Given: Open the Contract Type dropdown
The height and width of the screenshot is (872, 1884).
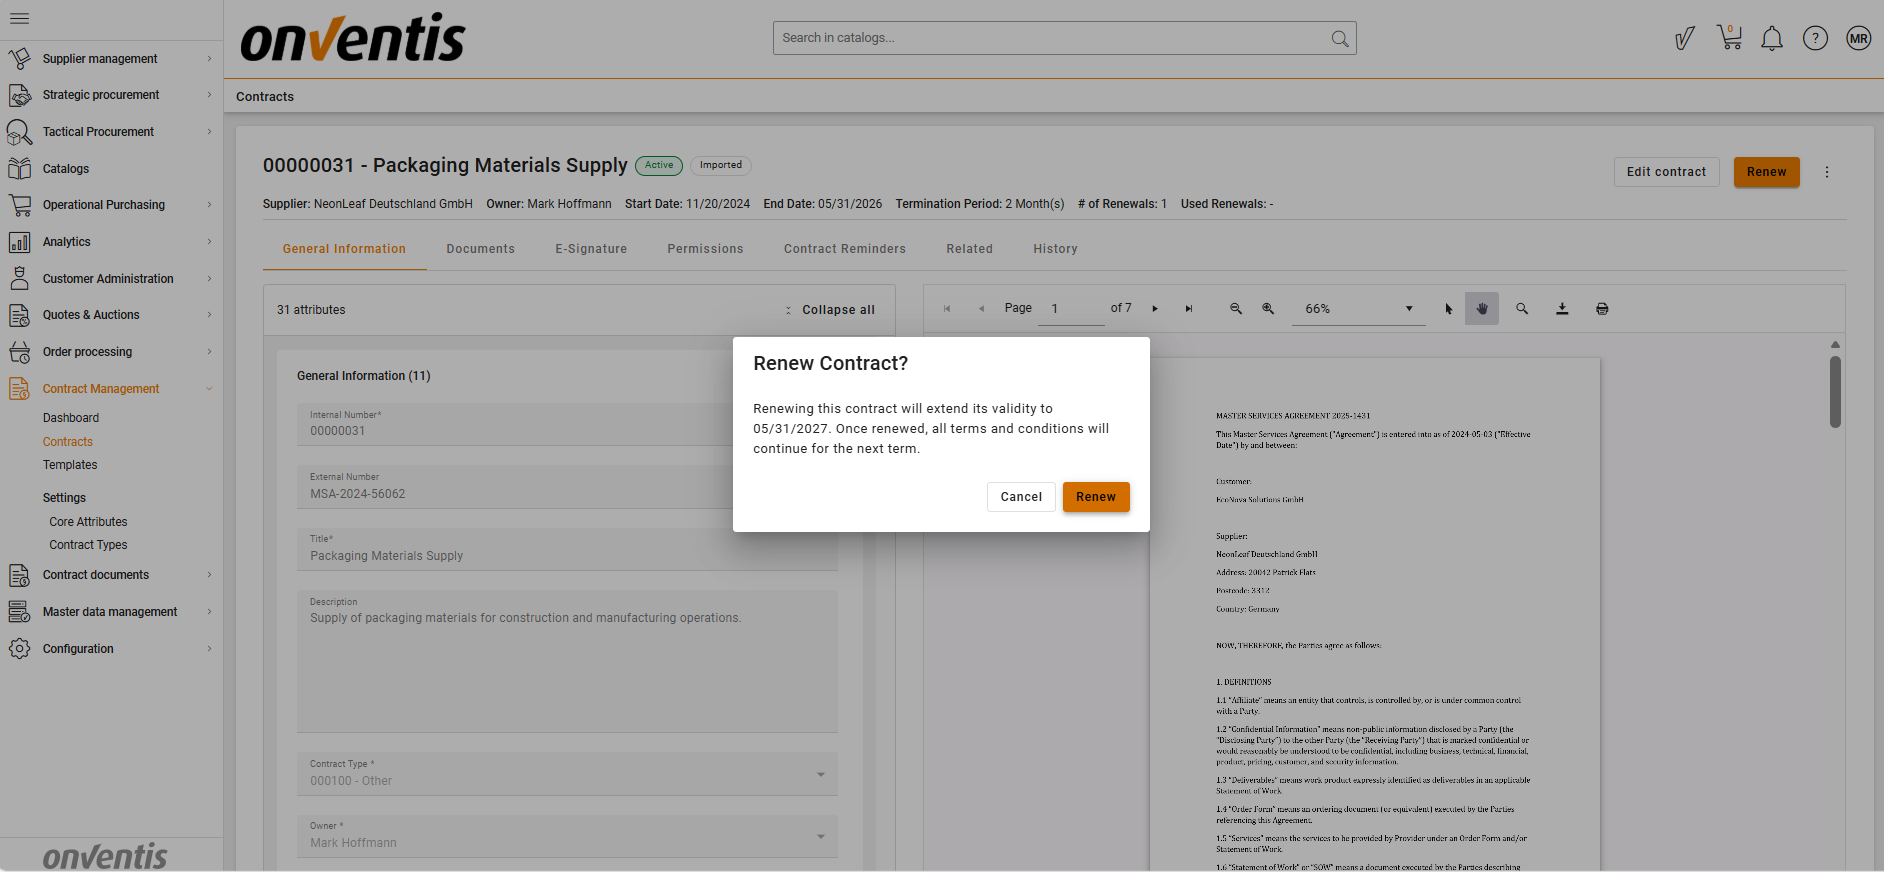Looking at the screenshot, I should click(x=820, y=774).
